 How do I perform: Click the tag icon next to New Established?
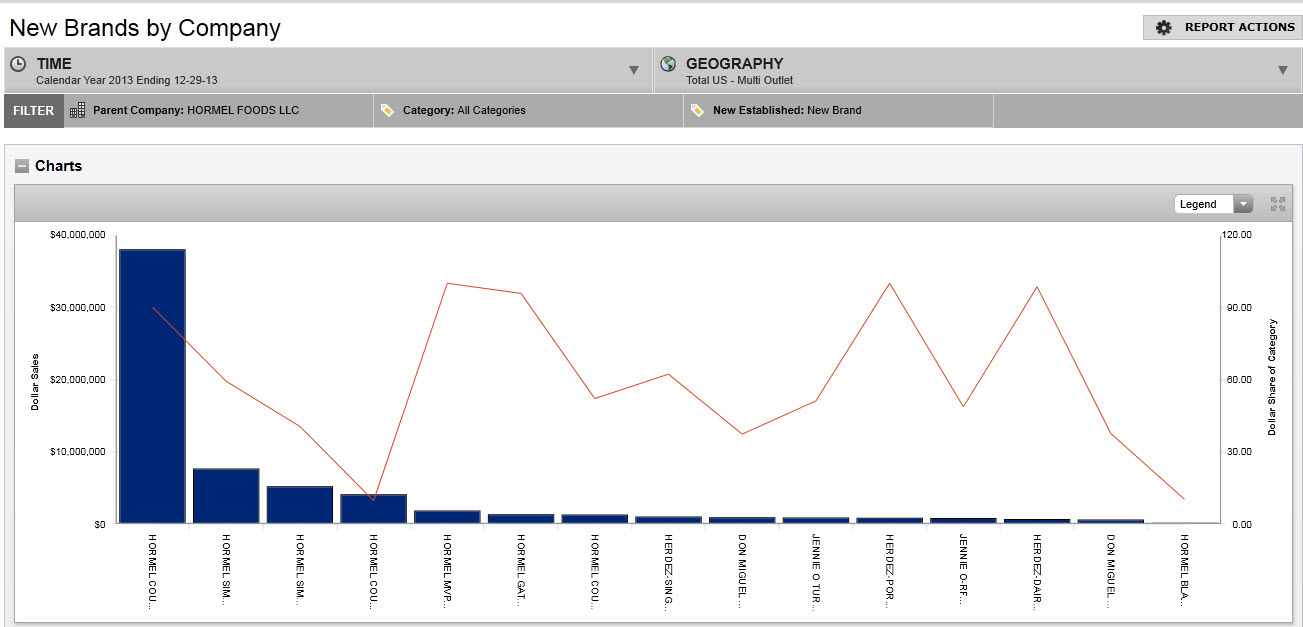pyautogui.click(x=697, y=111)
